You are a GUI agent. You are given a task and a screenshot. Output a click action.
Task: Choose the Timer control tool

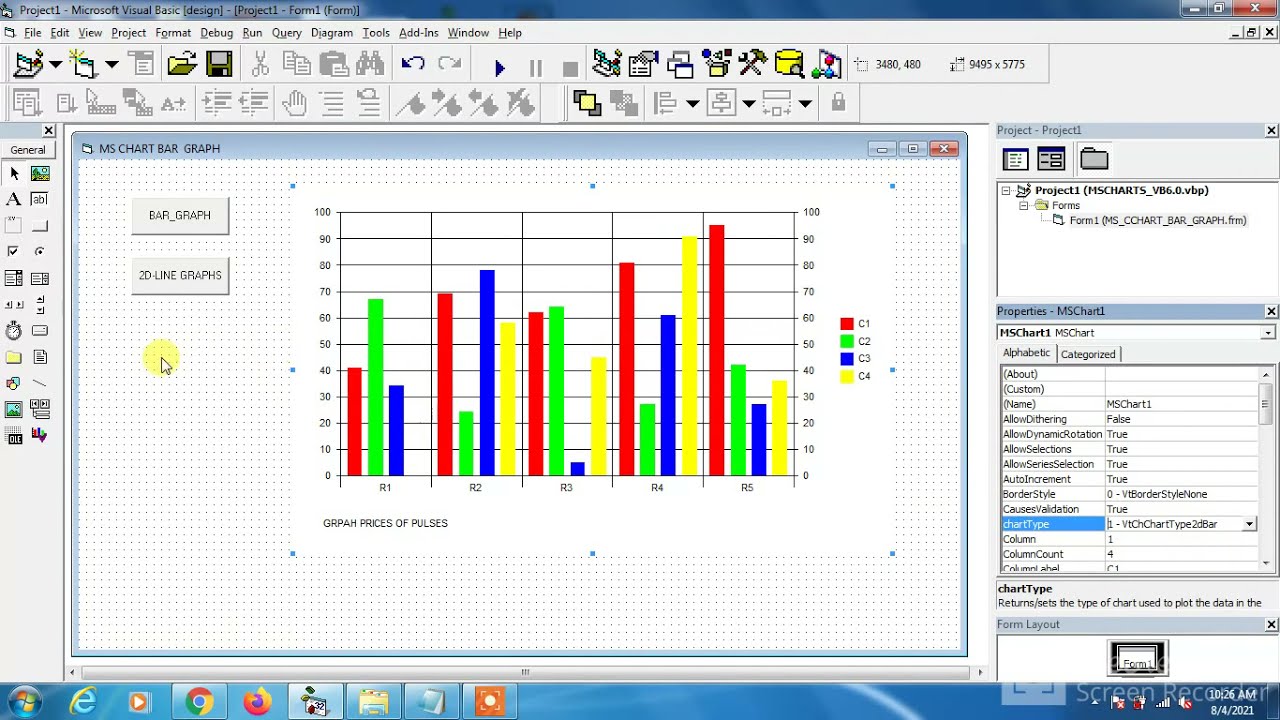point(14,331)
